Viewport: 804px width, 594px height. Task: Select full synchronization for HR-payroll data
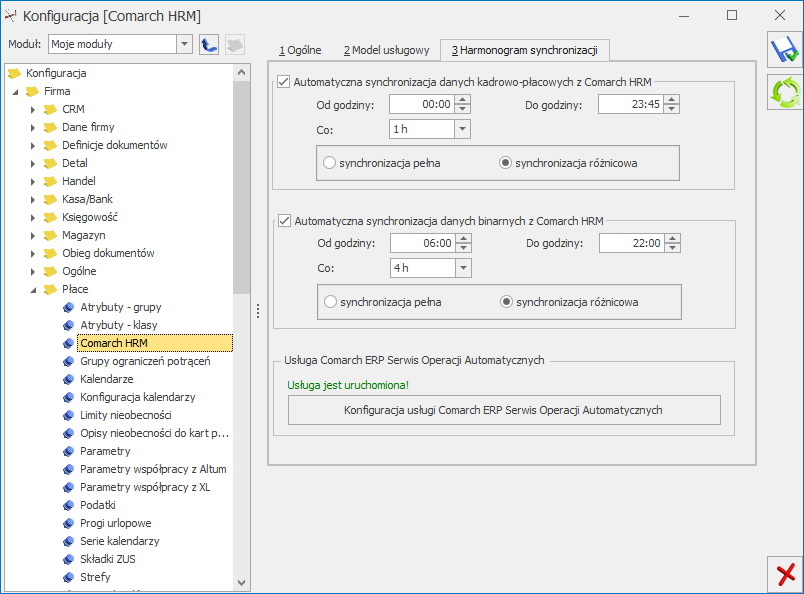coord(330,163)
